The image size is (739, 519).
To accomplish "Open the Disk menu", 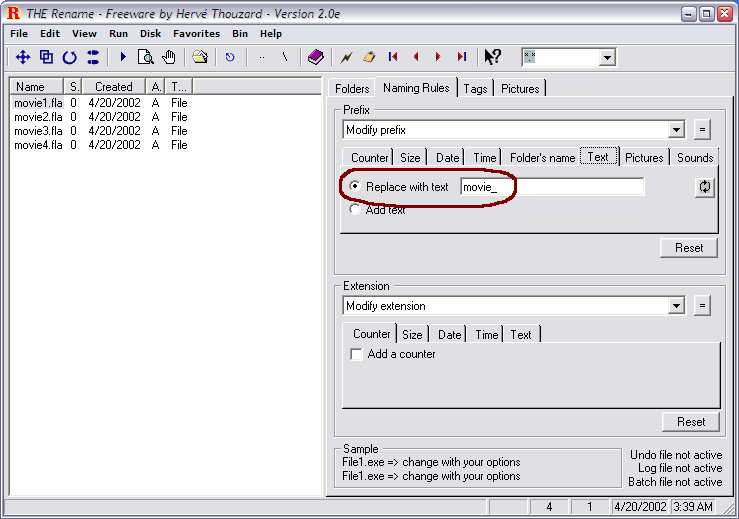I will [150, 34].
